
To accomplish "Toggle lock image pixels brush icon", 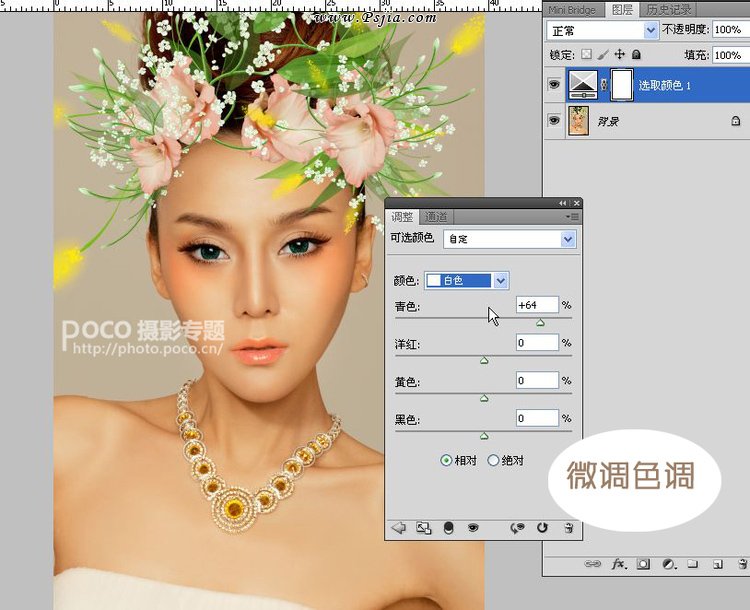I will point(603,54).
